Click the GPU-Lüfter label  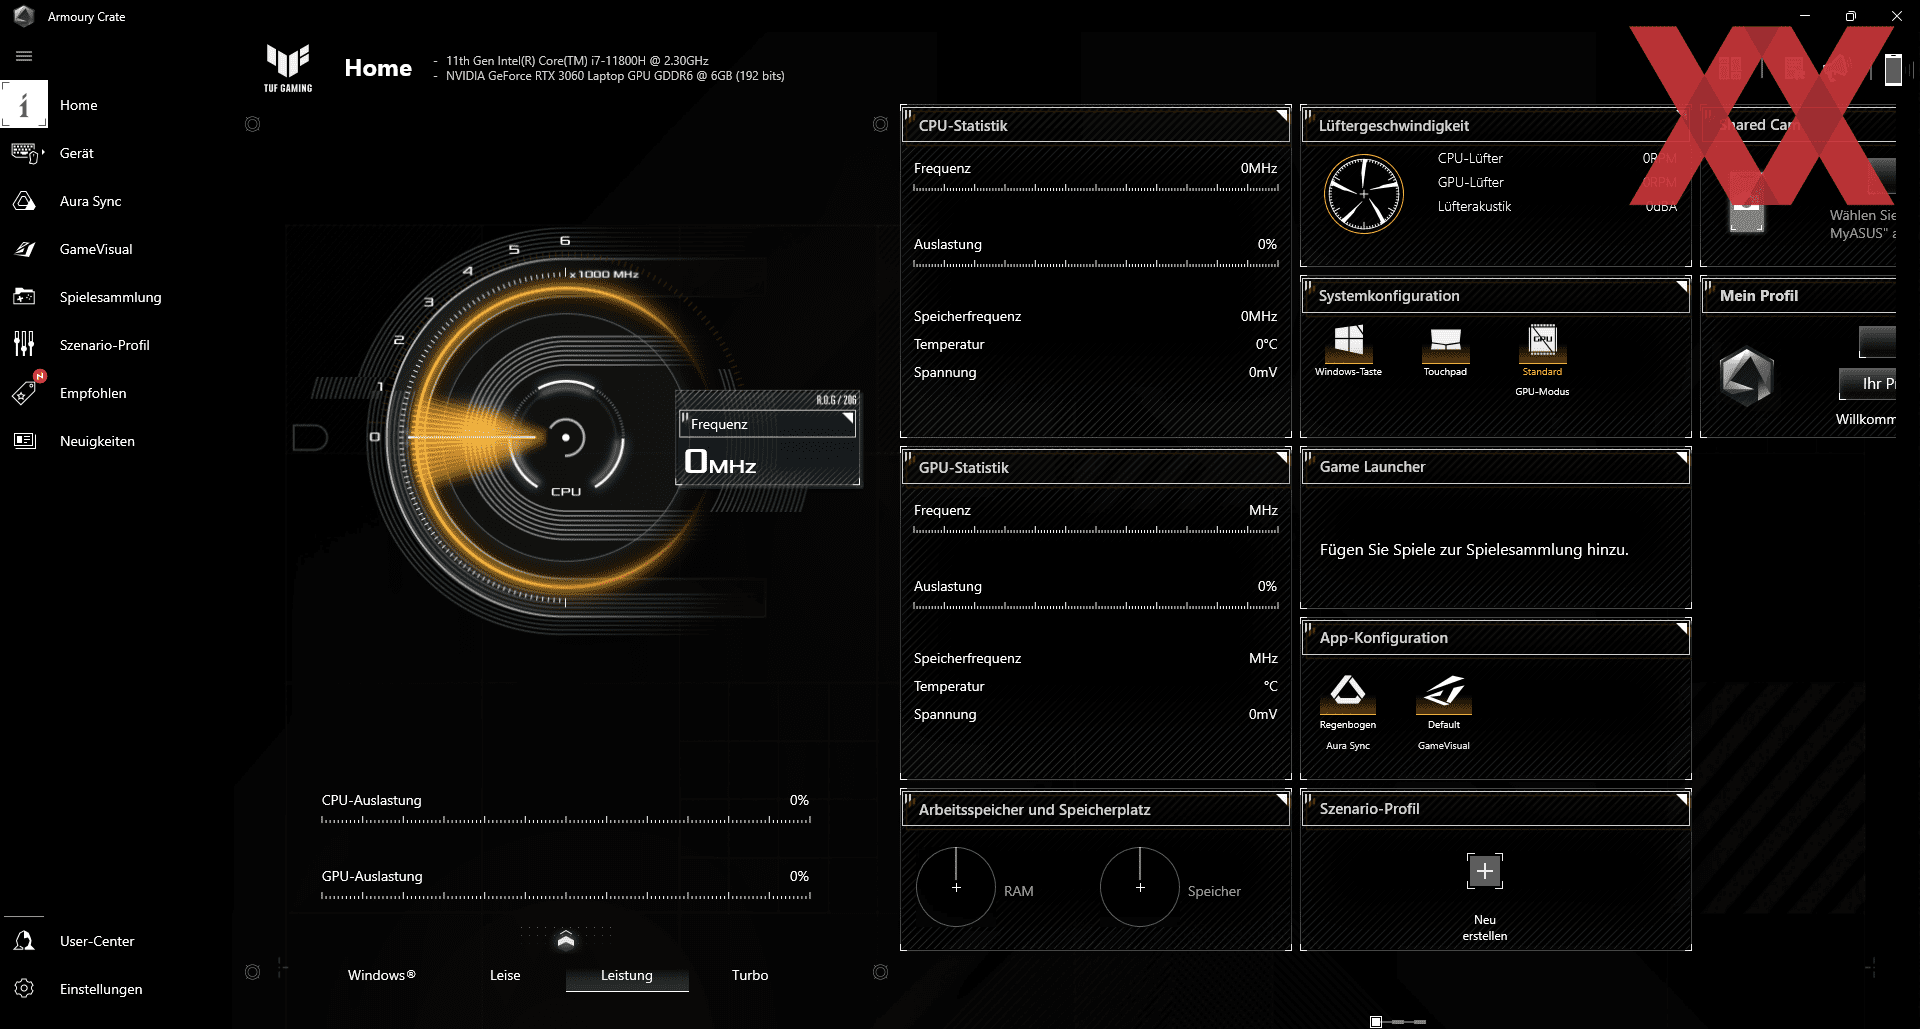[1470, 182]
